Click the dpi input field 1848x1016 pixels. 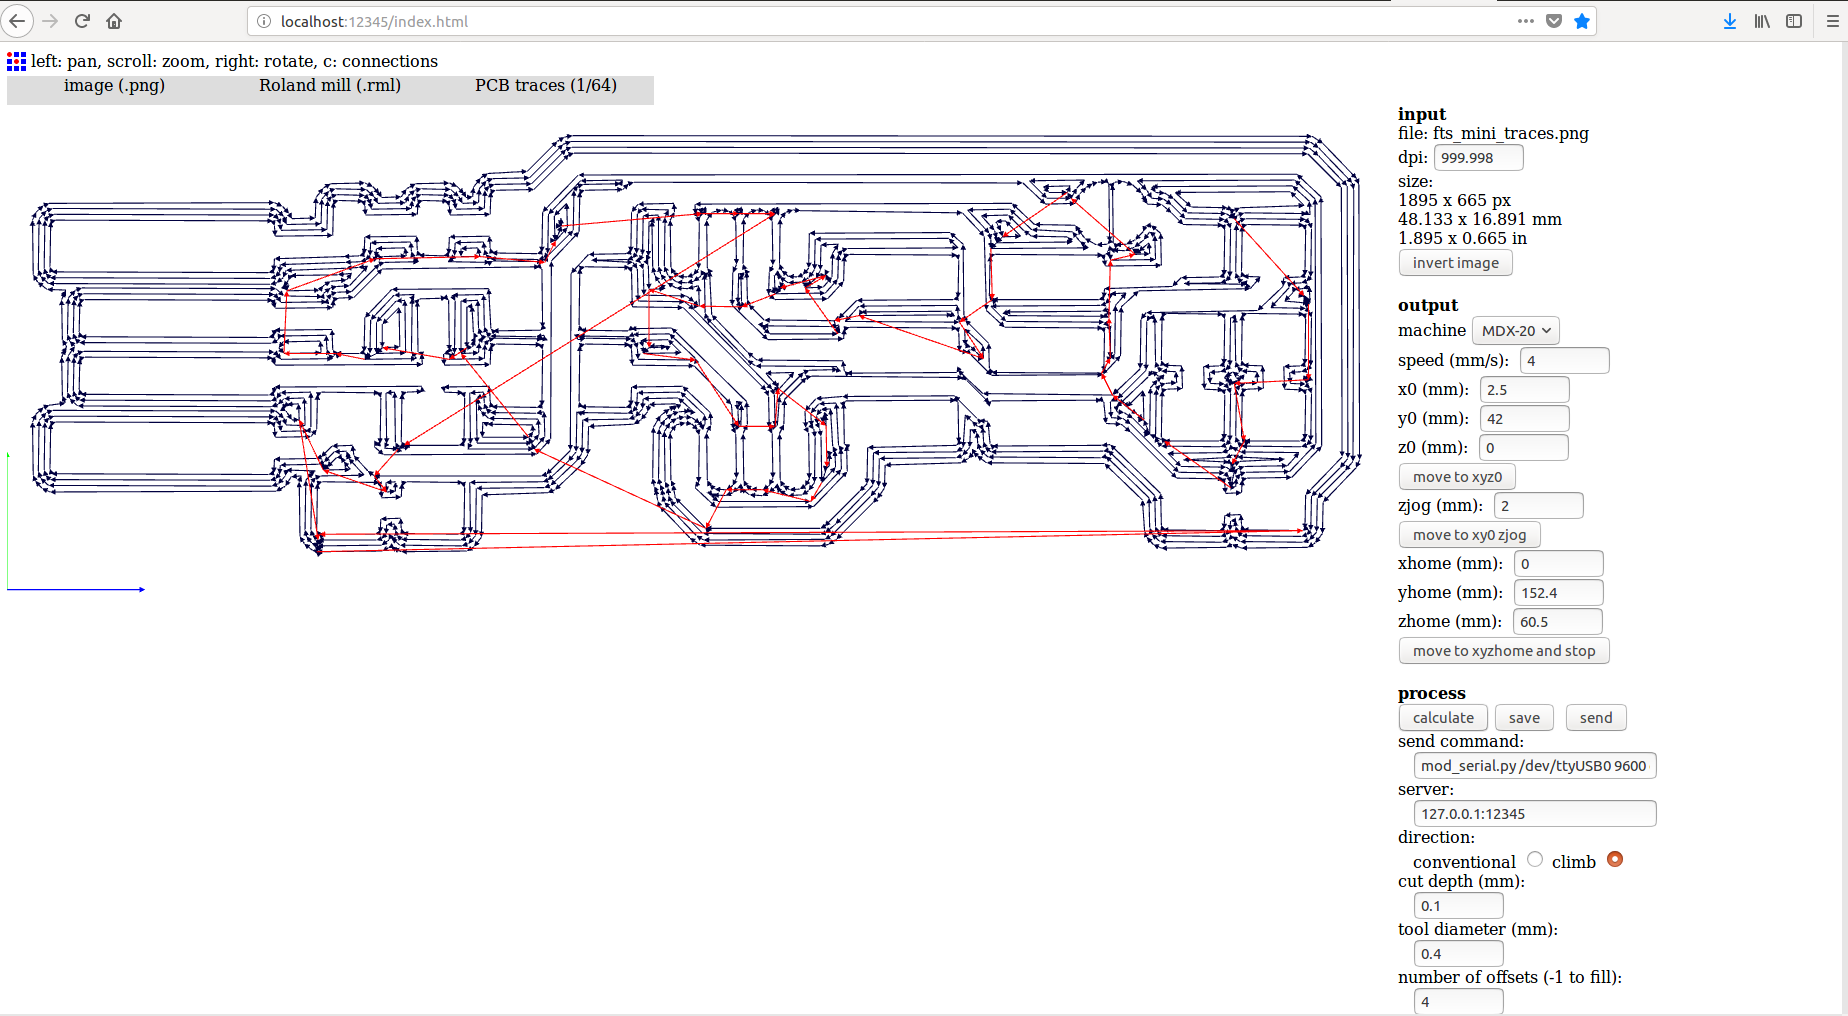click(x=1479, y=158)
